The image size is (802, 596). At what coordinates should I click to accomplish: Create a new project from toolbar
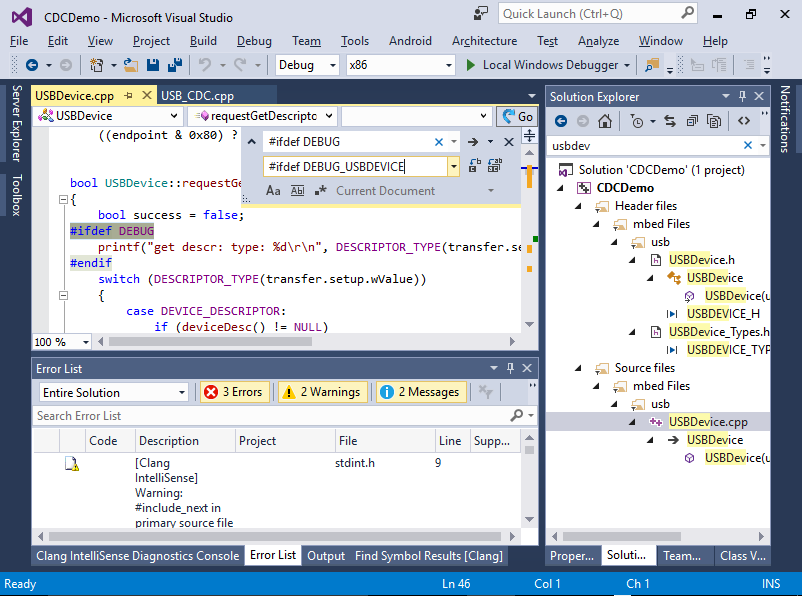tap(96, 65)
